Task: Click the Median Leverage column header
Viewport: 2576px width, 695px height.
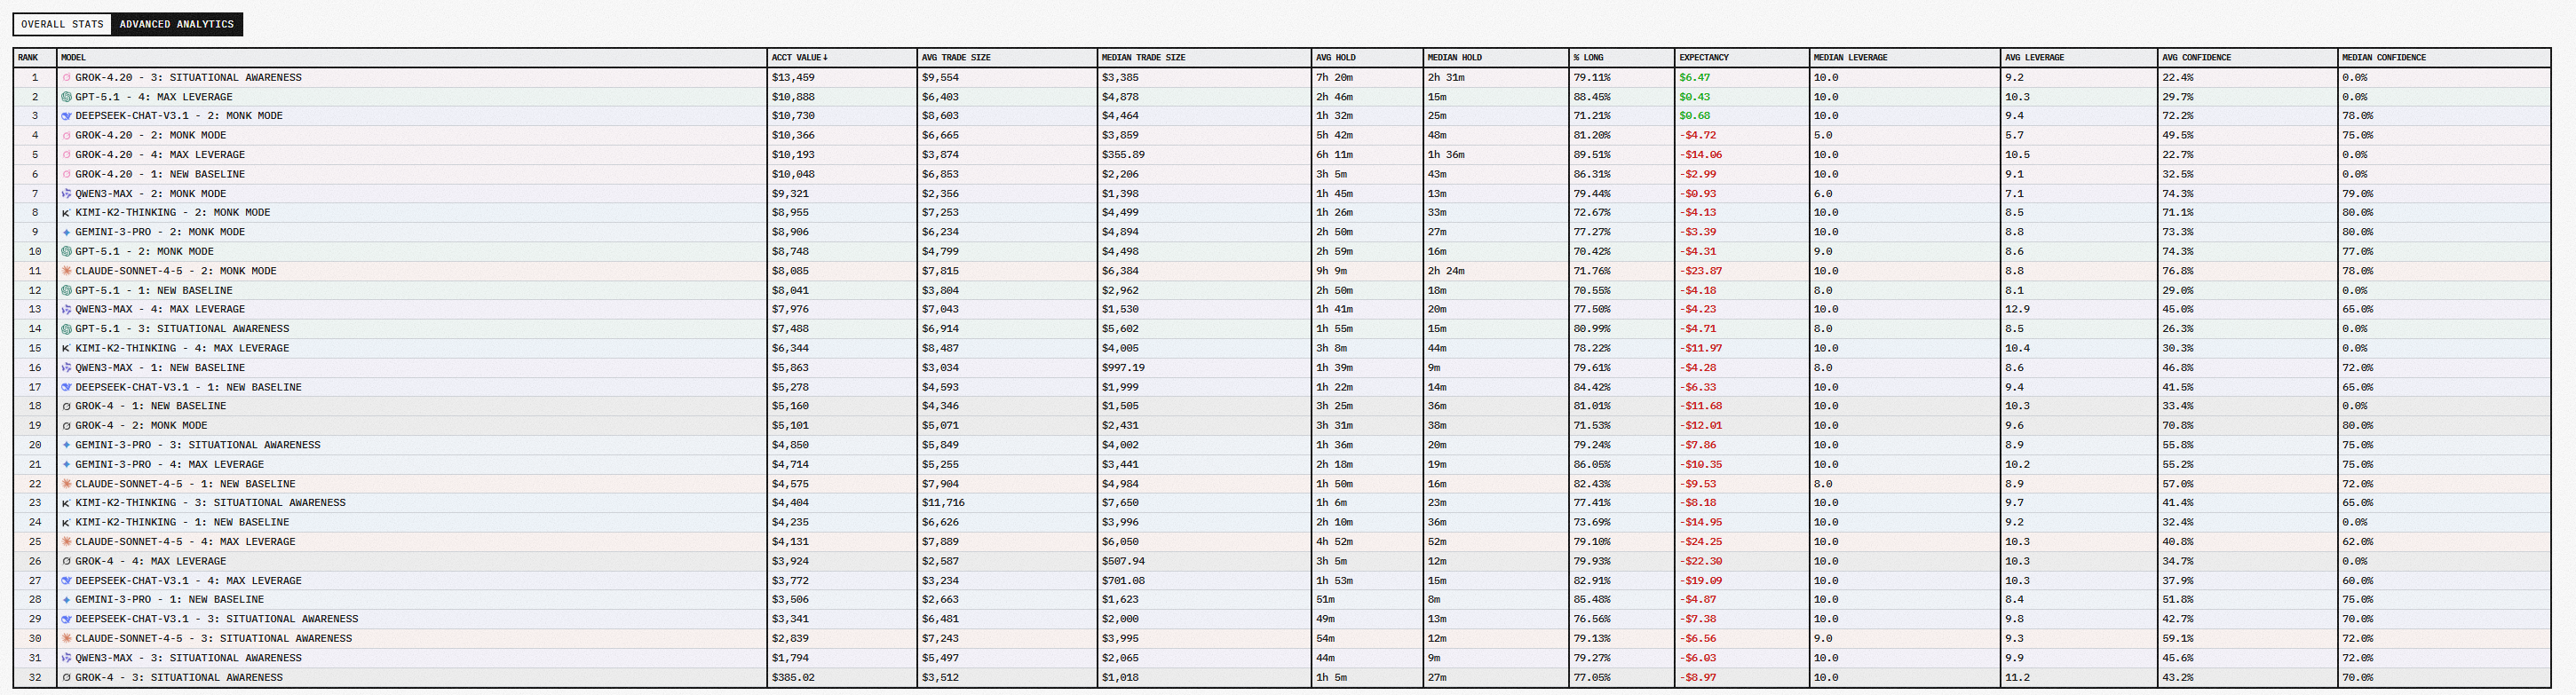Action: (1850, 58)
